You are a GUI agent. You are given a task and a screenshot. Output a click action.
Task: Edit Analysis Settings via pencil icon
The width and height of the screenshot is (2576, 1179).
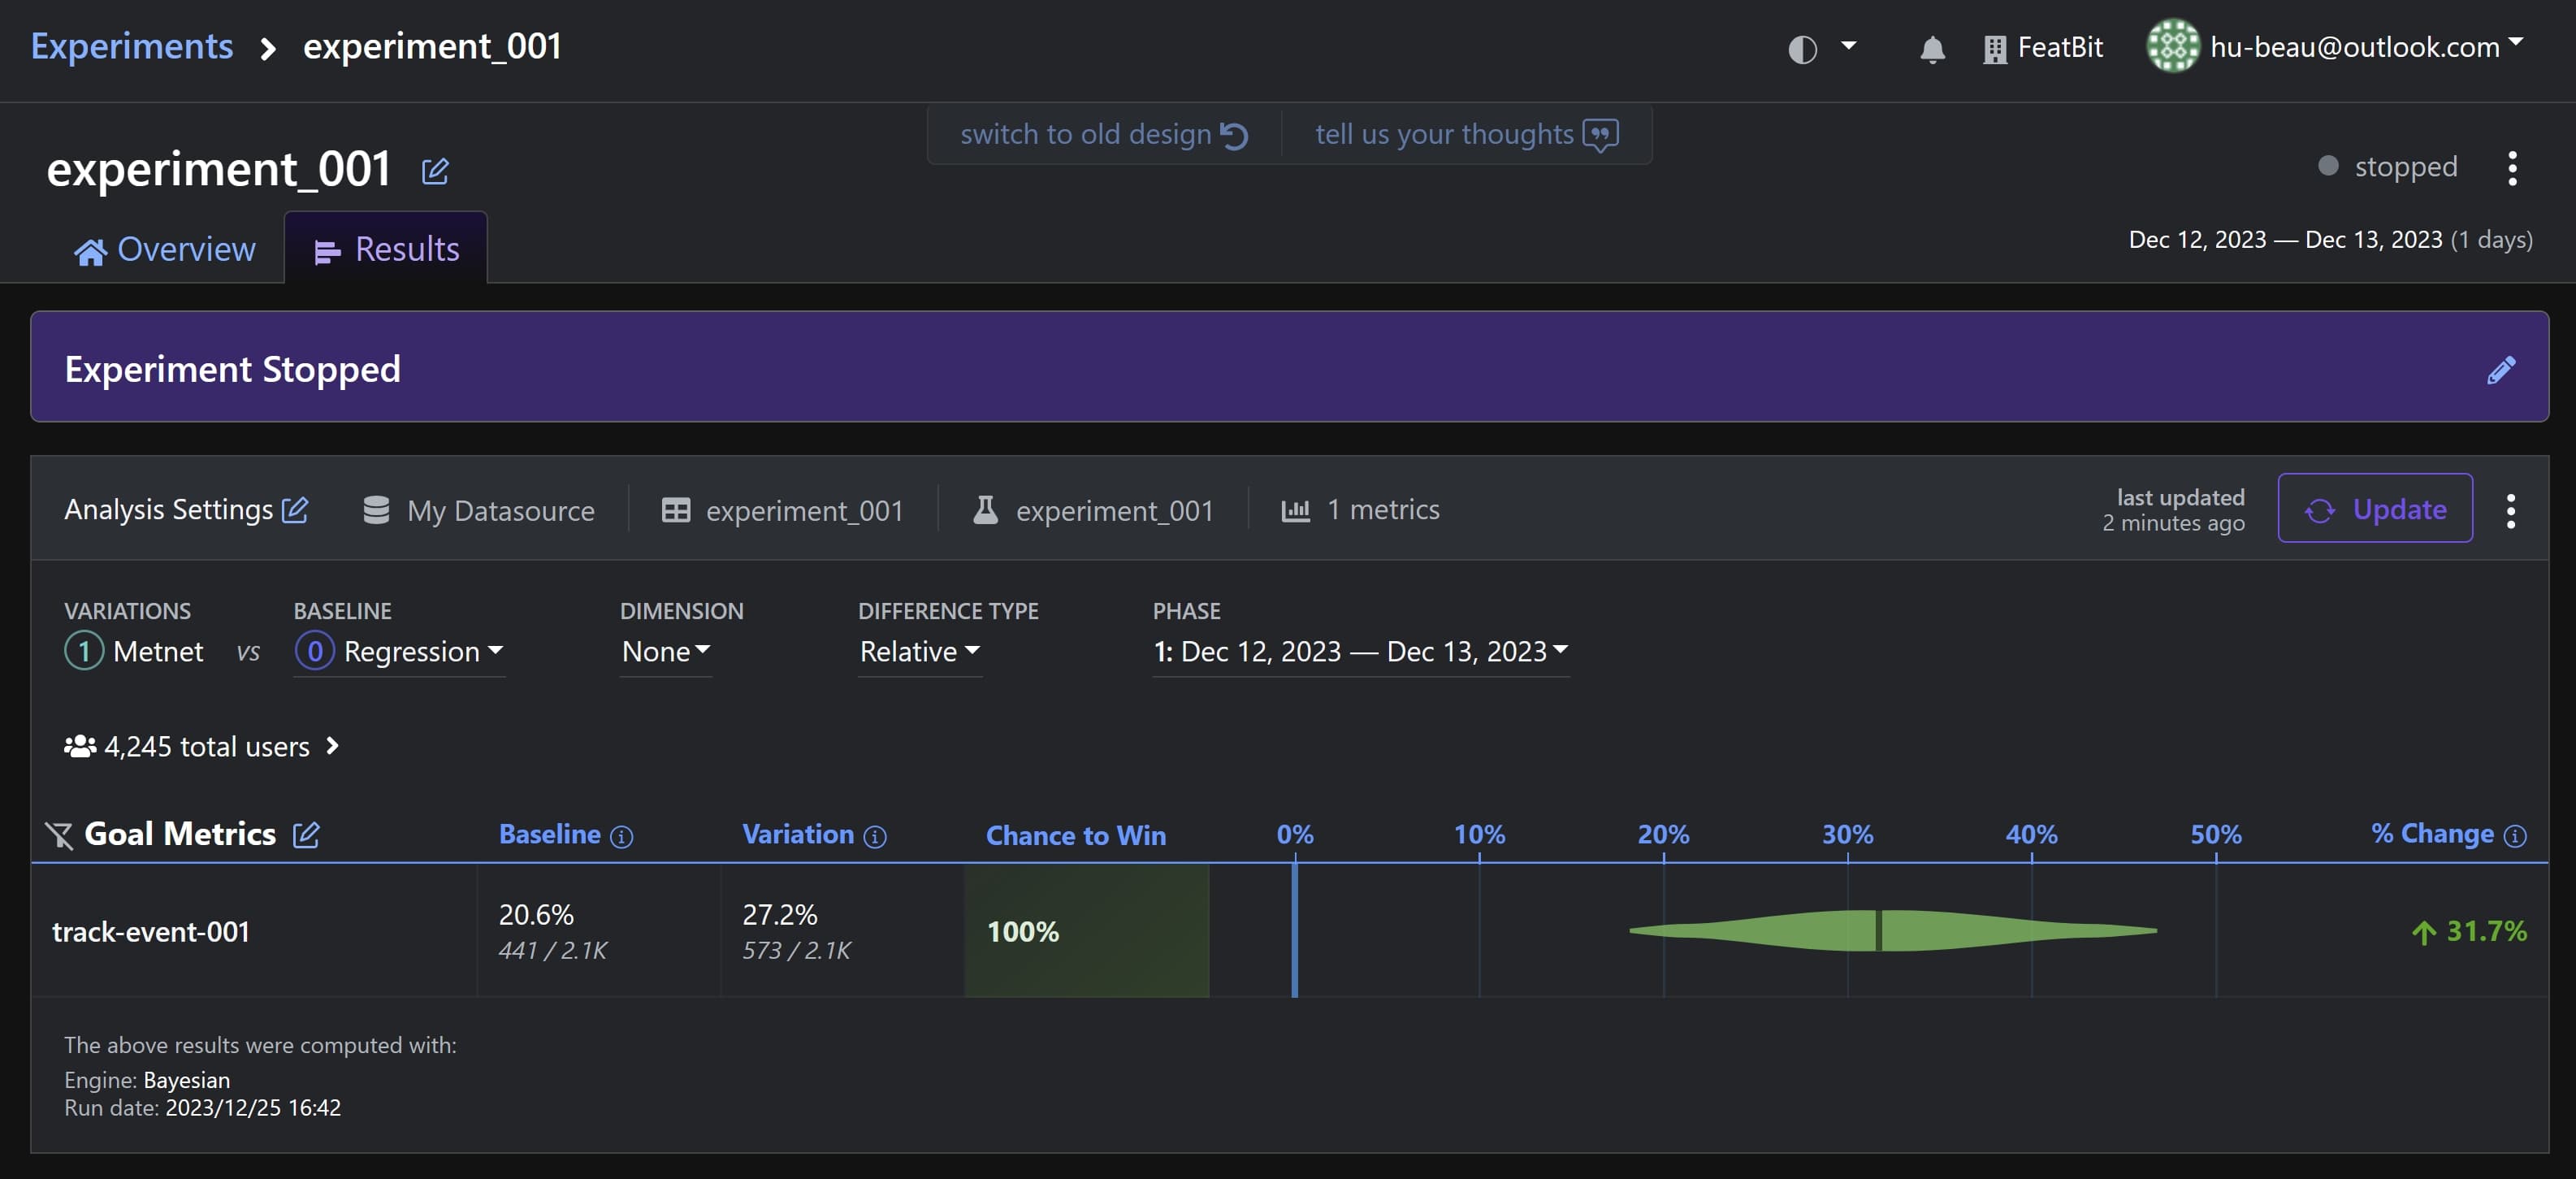pyautogui.click(x=295, y=510)
